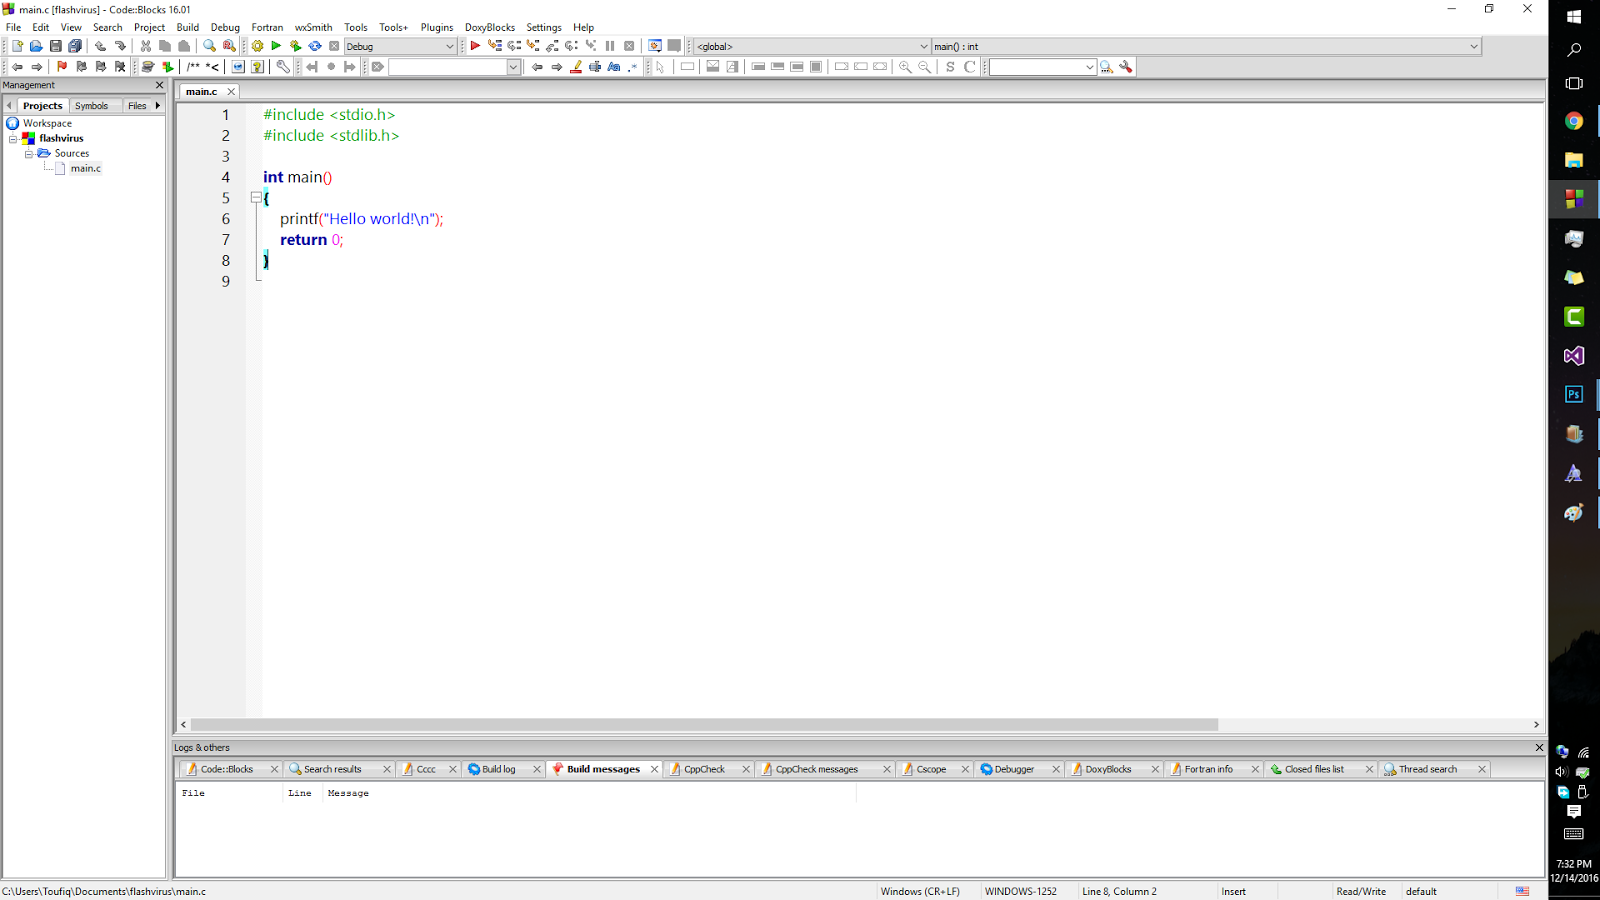Viewport: 1600px width, 900px height.
Task: Save all files toolbar icon
Action: (x=75, y=46)
